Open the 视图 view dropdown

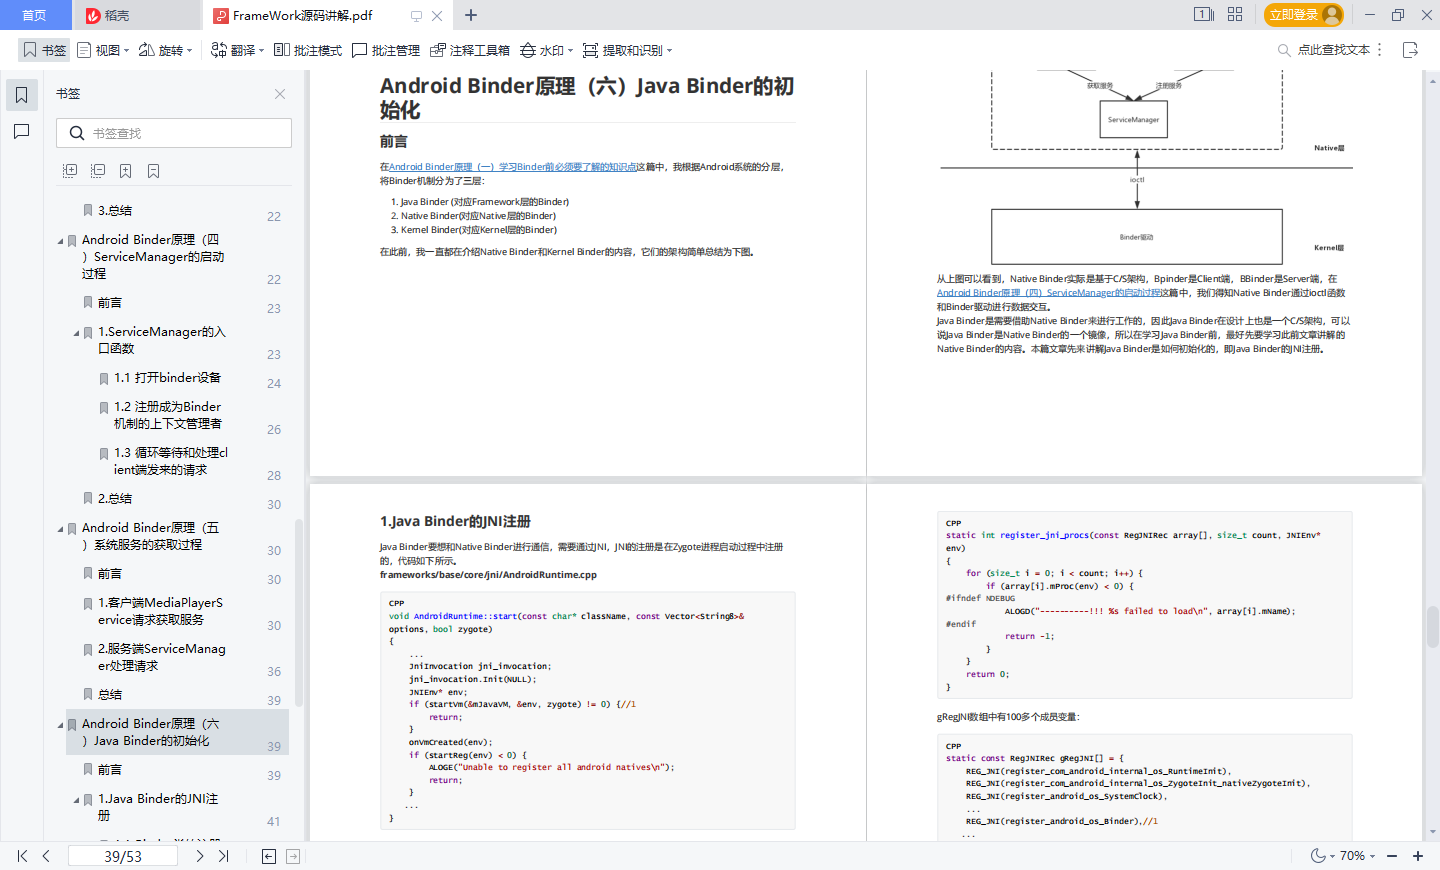[104, 50]
